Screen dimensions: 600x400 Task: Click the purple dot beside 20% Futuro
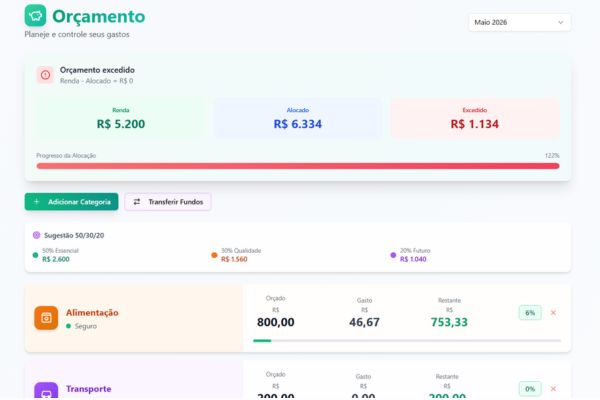coord(393,255)
